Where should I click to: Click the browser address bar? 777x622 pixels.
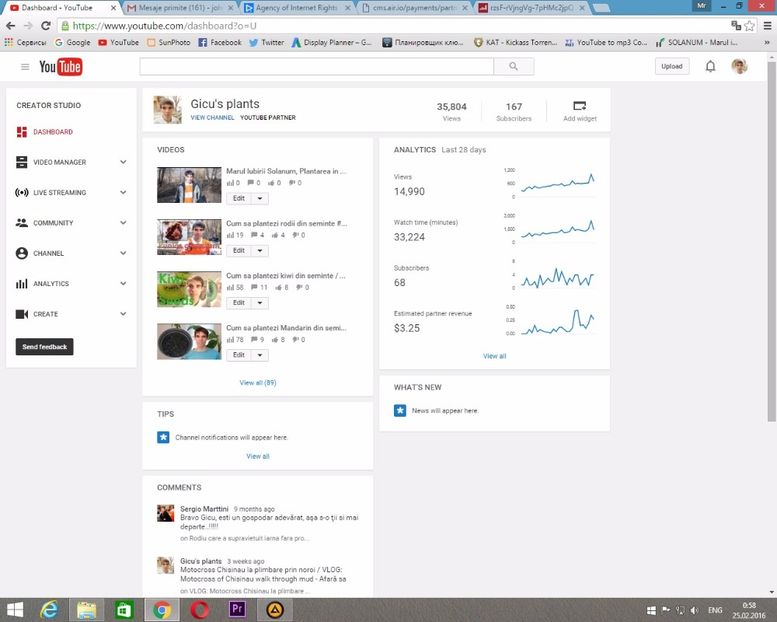click(x=396, y=26)
